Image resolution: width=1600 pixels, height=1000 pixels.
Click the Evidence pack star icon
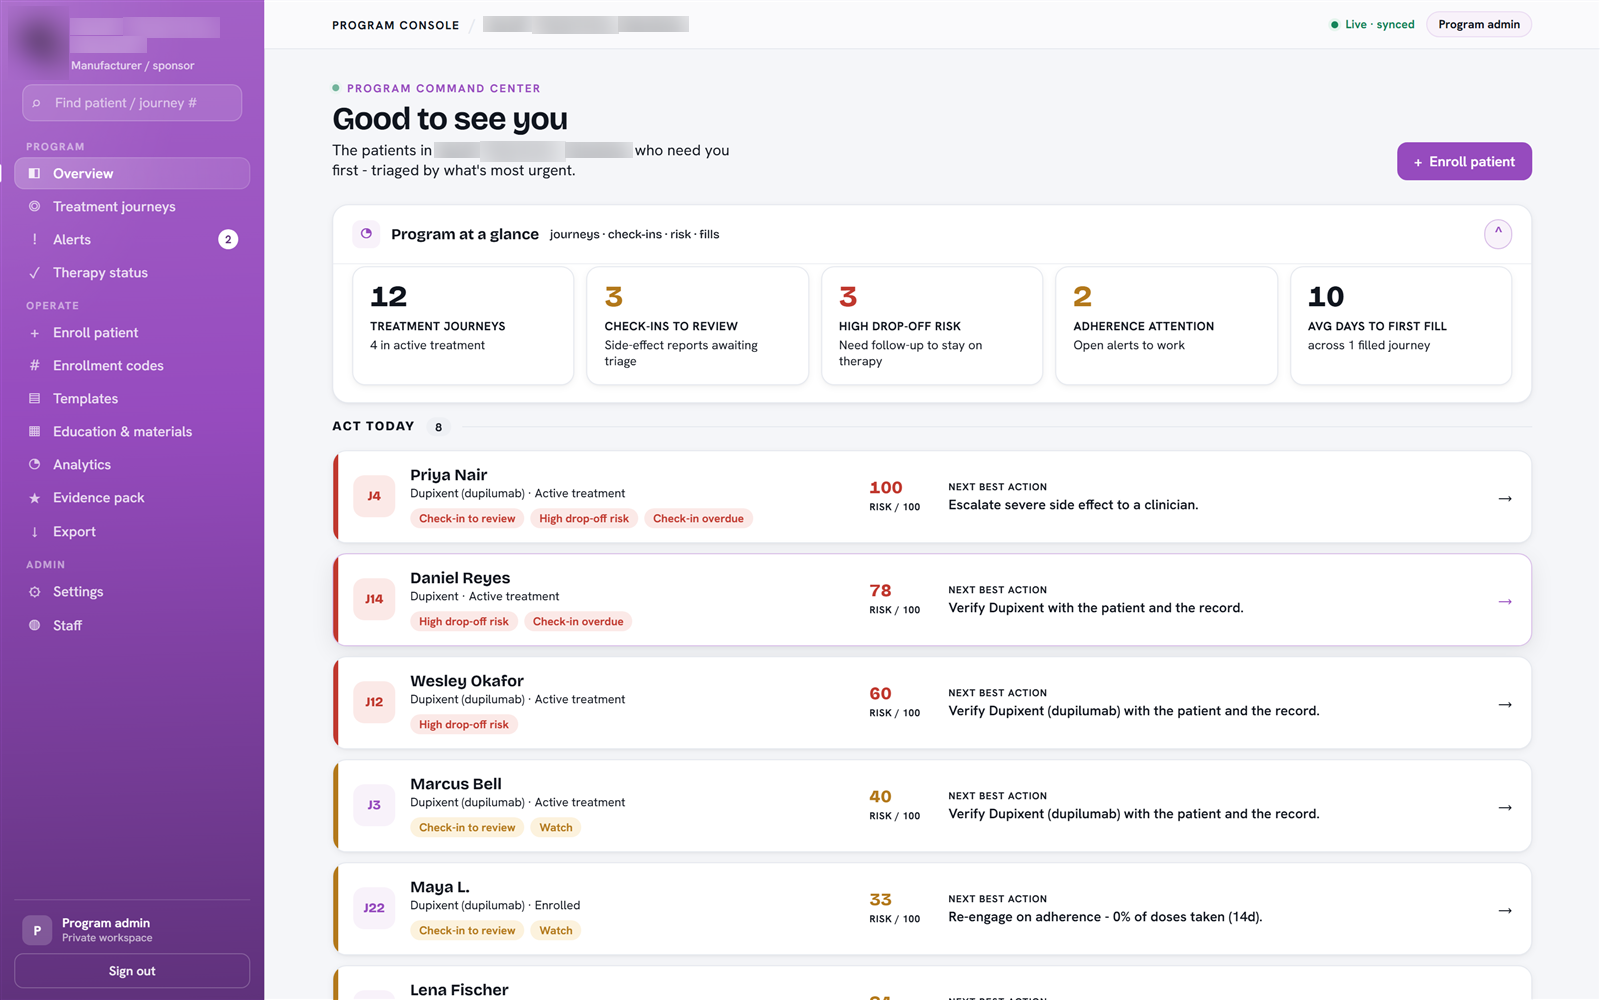pos(34,498)
